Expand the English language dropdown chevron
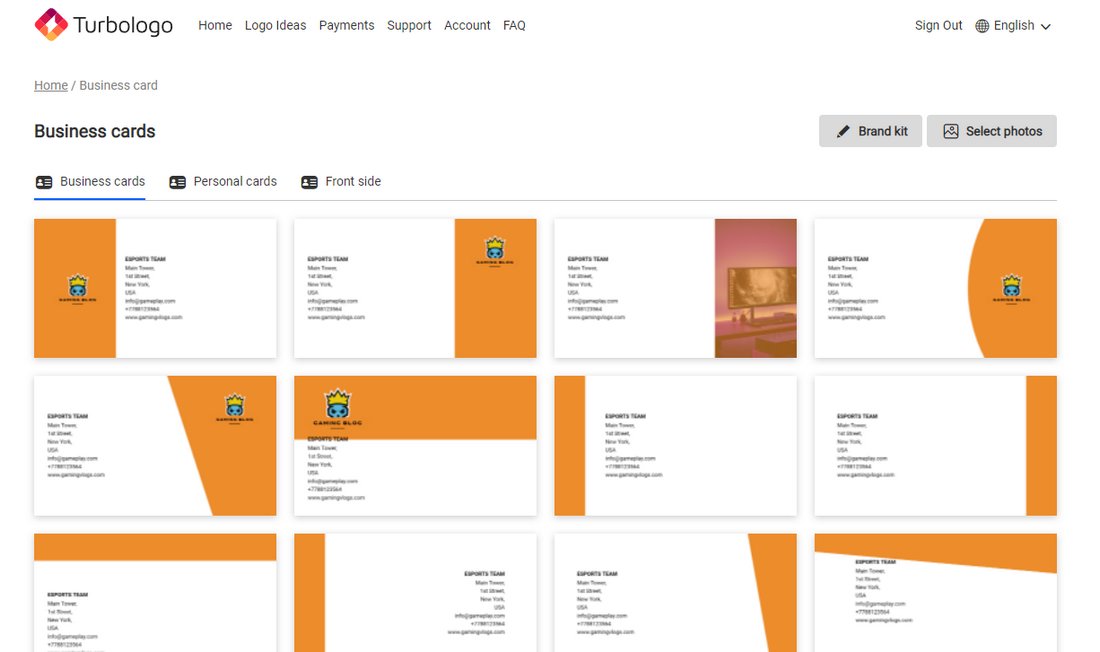 click(x=1045, y=27)
